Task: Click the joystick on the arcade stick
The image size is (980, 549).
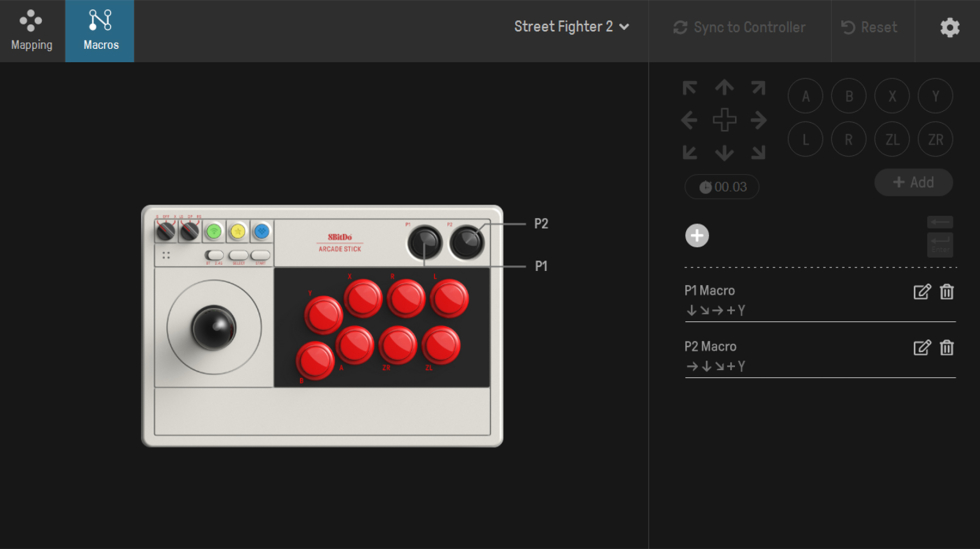Action: (x=214, y=327)
